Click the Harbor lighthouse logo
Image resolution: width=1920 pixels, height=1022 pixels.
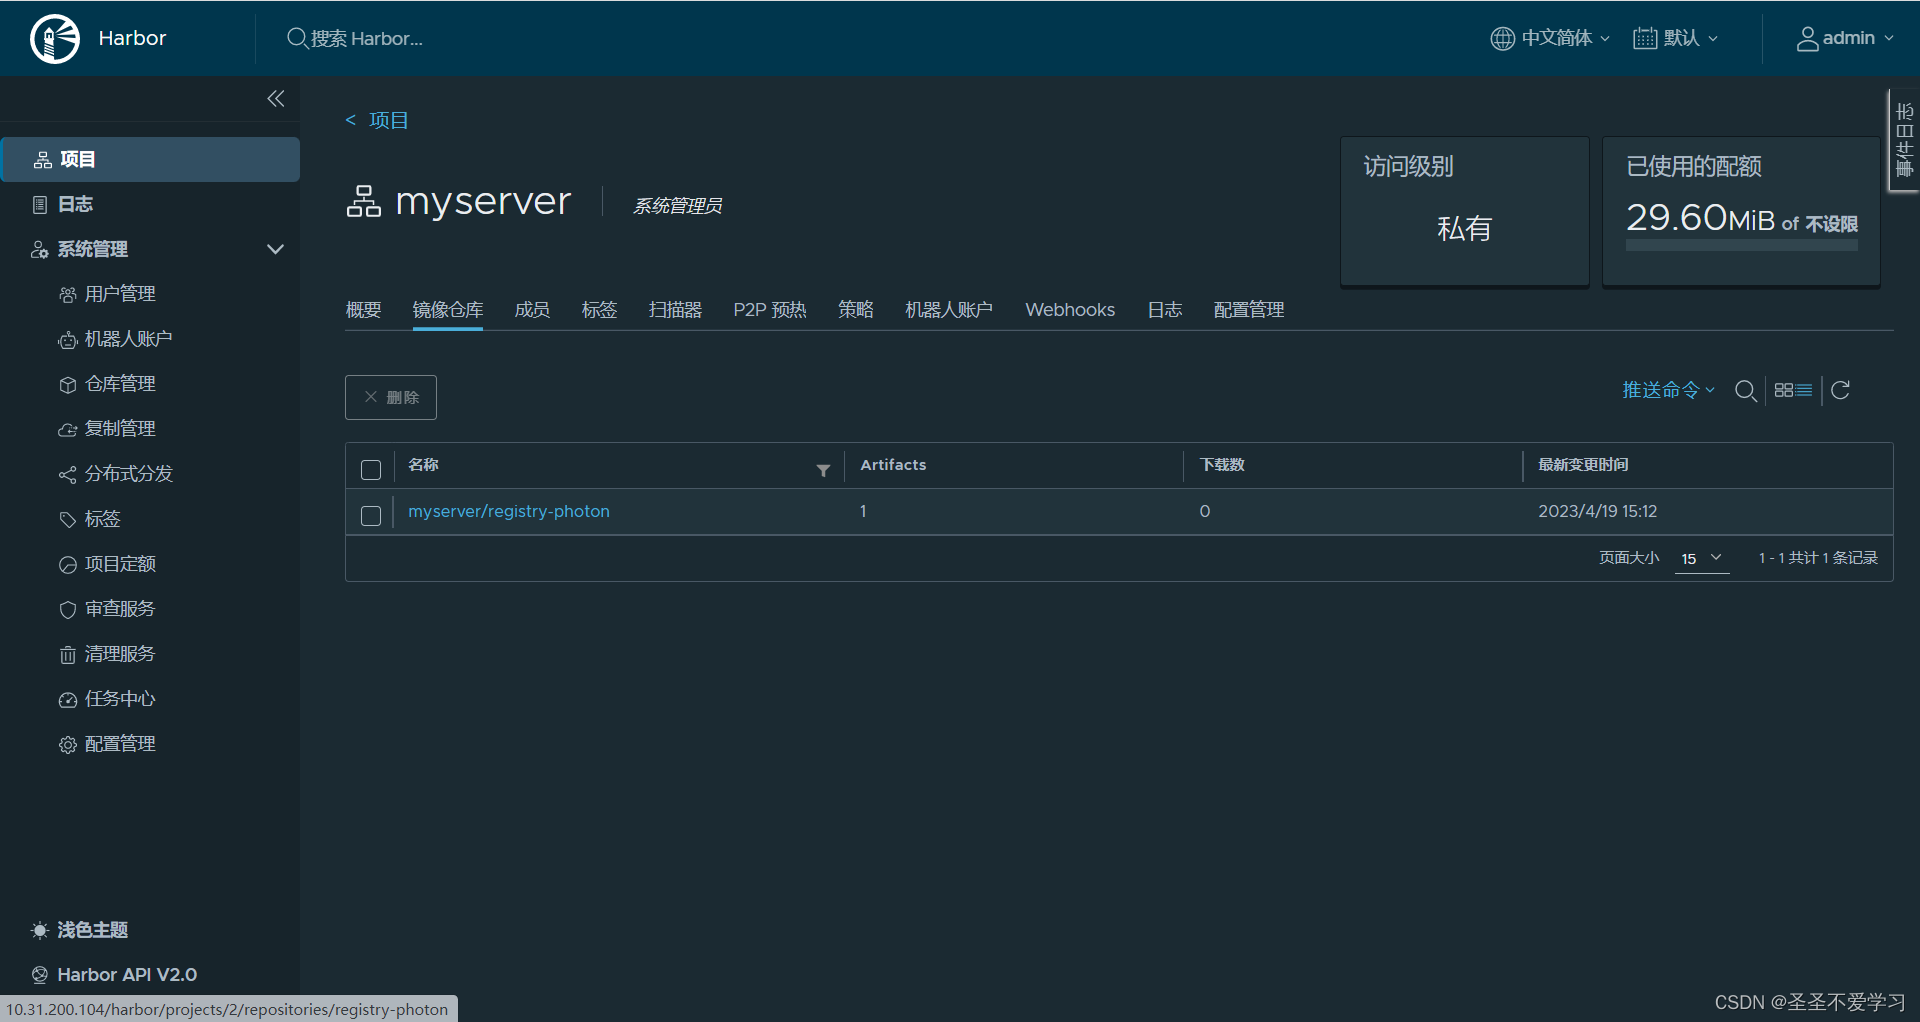(55, 39)
